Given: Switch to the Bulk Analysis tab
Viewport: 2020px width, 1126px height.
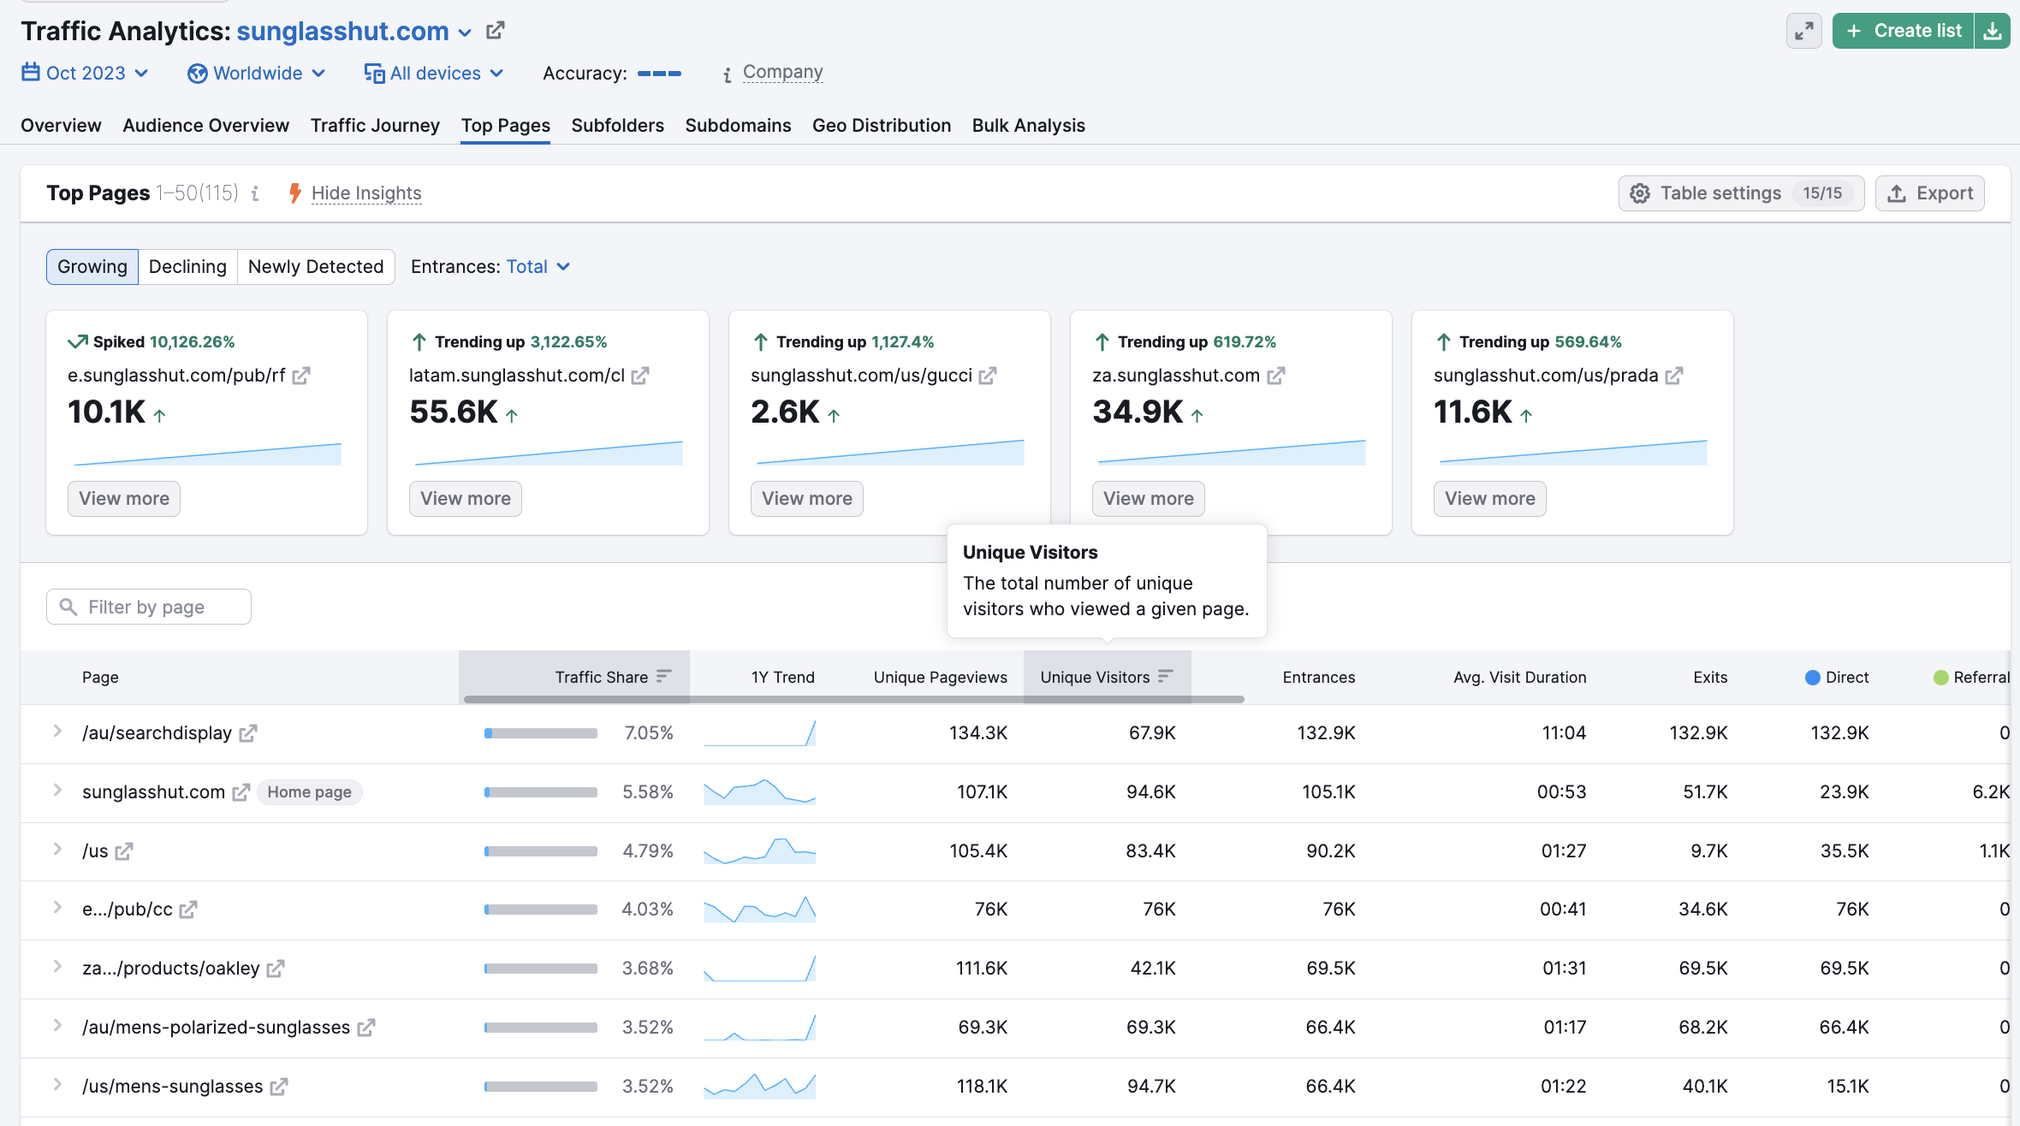Looking at the screenshot, I should [1028, 126].
